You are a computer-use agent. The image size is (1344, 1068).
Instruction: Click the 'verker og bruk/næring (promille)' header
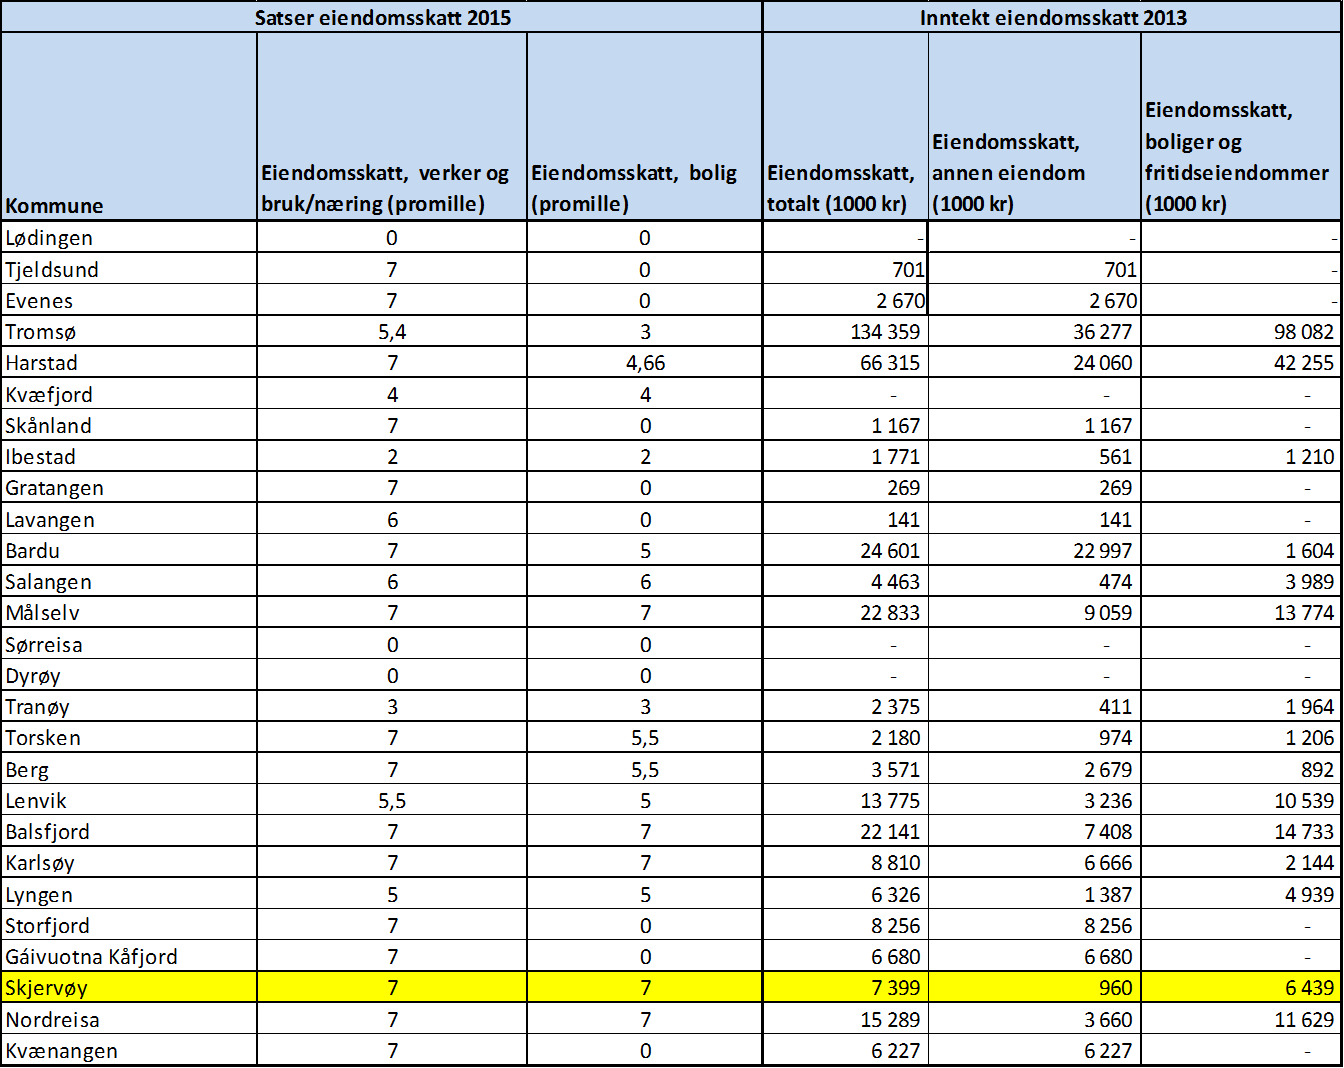pyautogui.click(x=392, y=127)
